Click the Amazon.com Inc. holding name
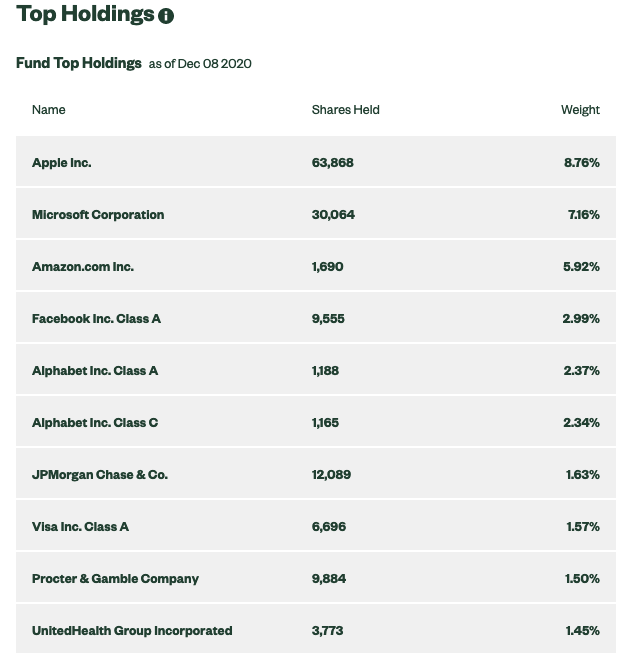Viewport: 633px width, 653px height. tap(83, 267)
